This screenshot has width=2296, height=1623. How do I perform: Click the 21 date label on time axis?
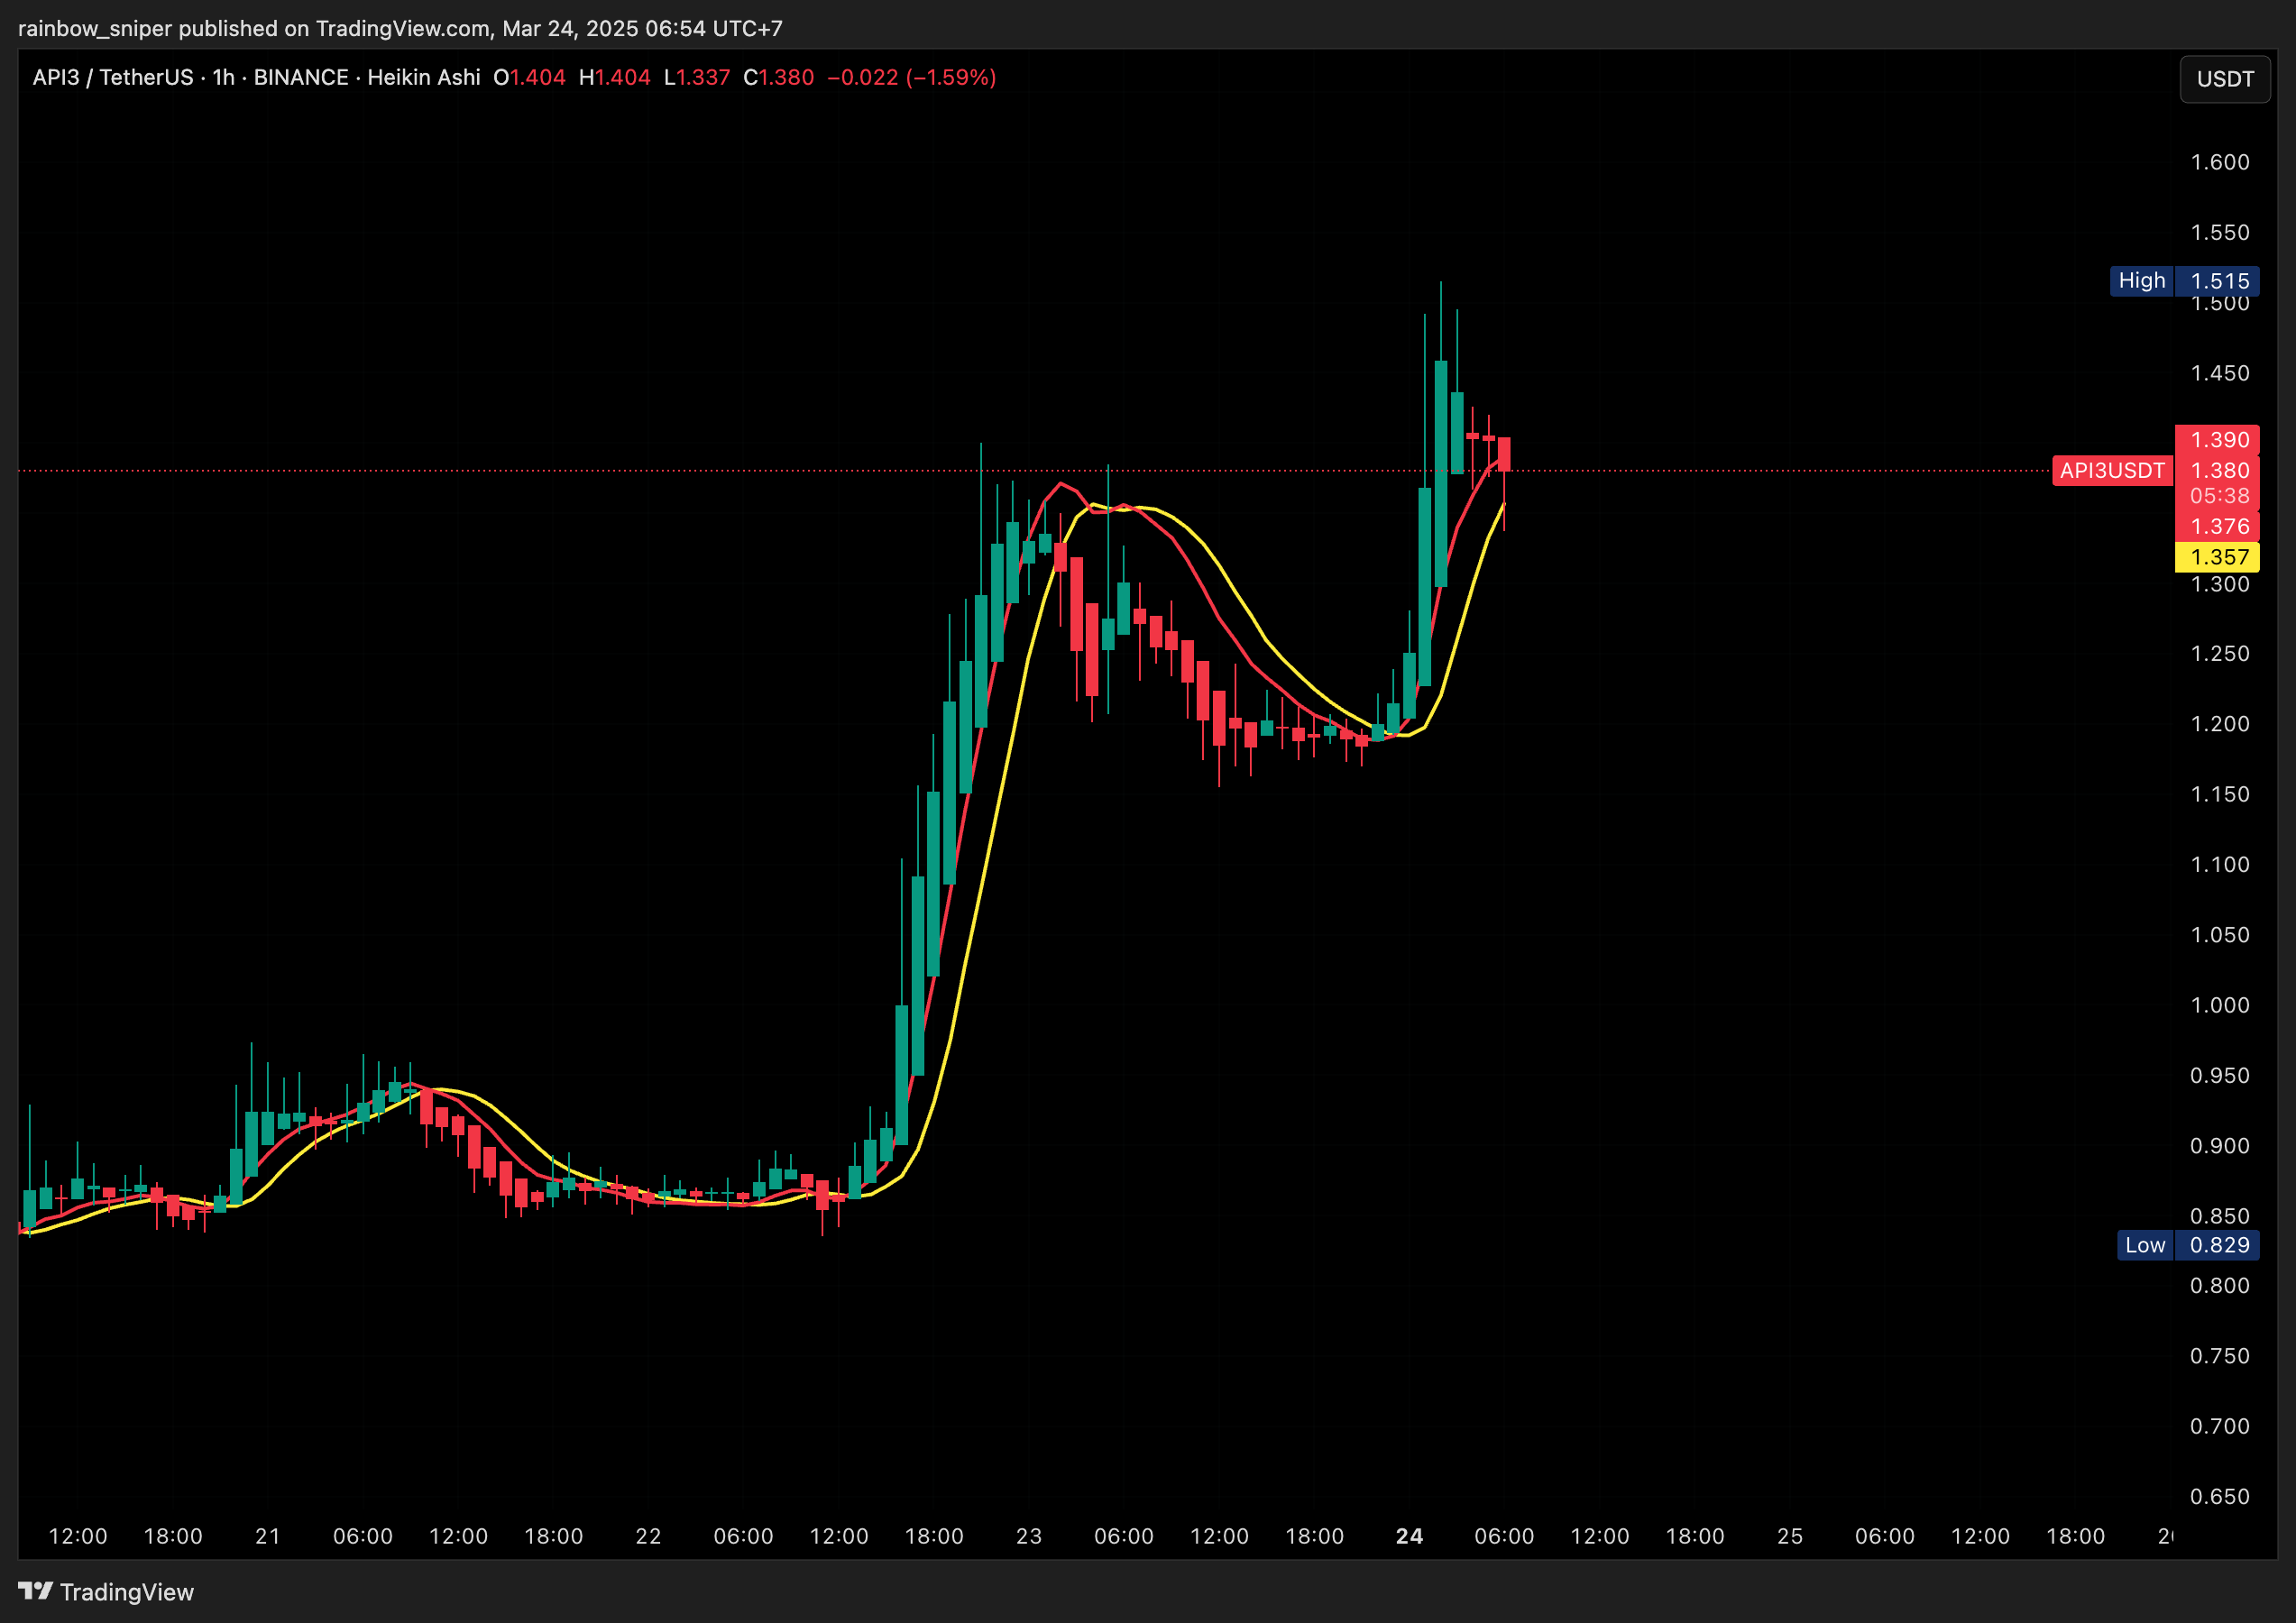268,1536
